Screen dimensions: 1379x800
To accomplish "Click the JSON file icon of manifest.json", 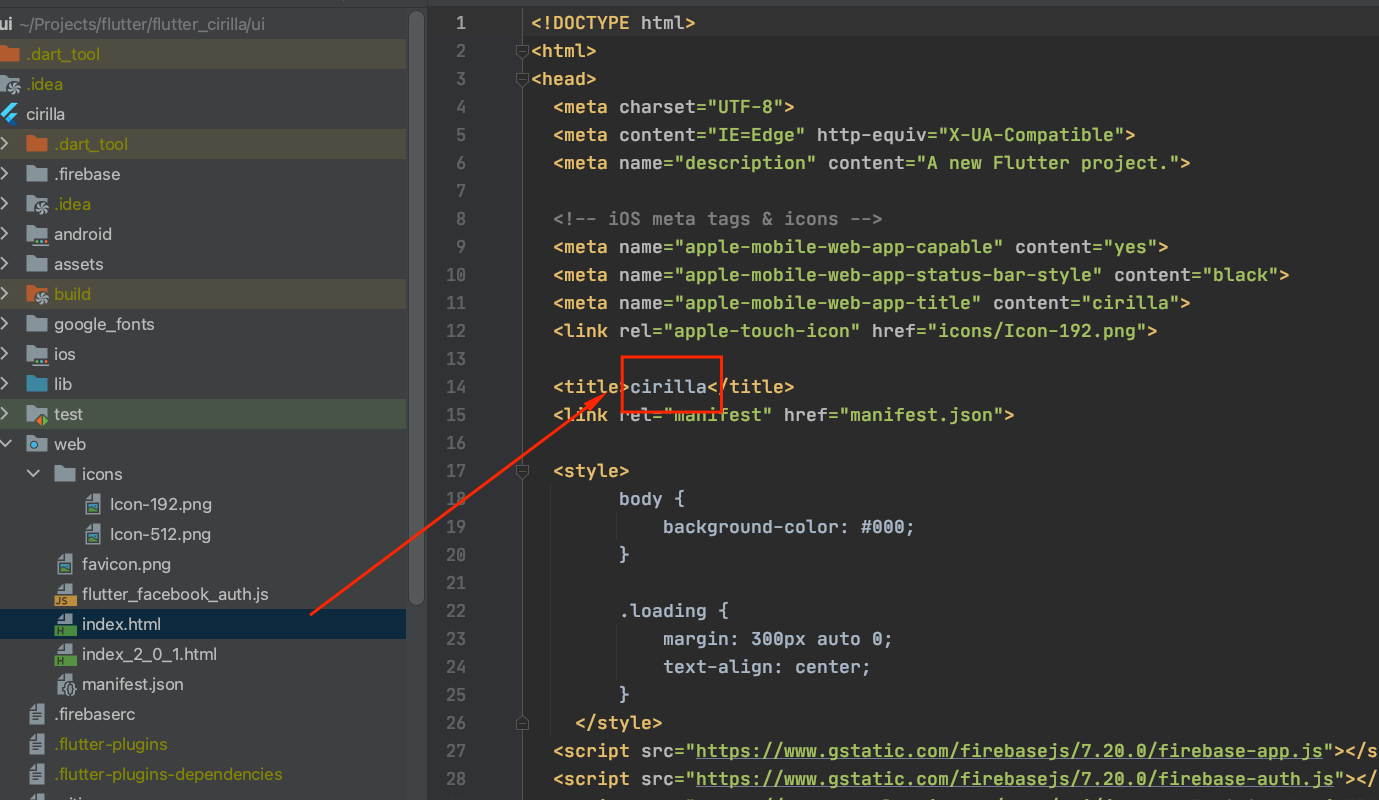I will 65,684.
